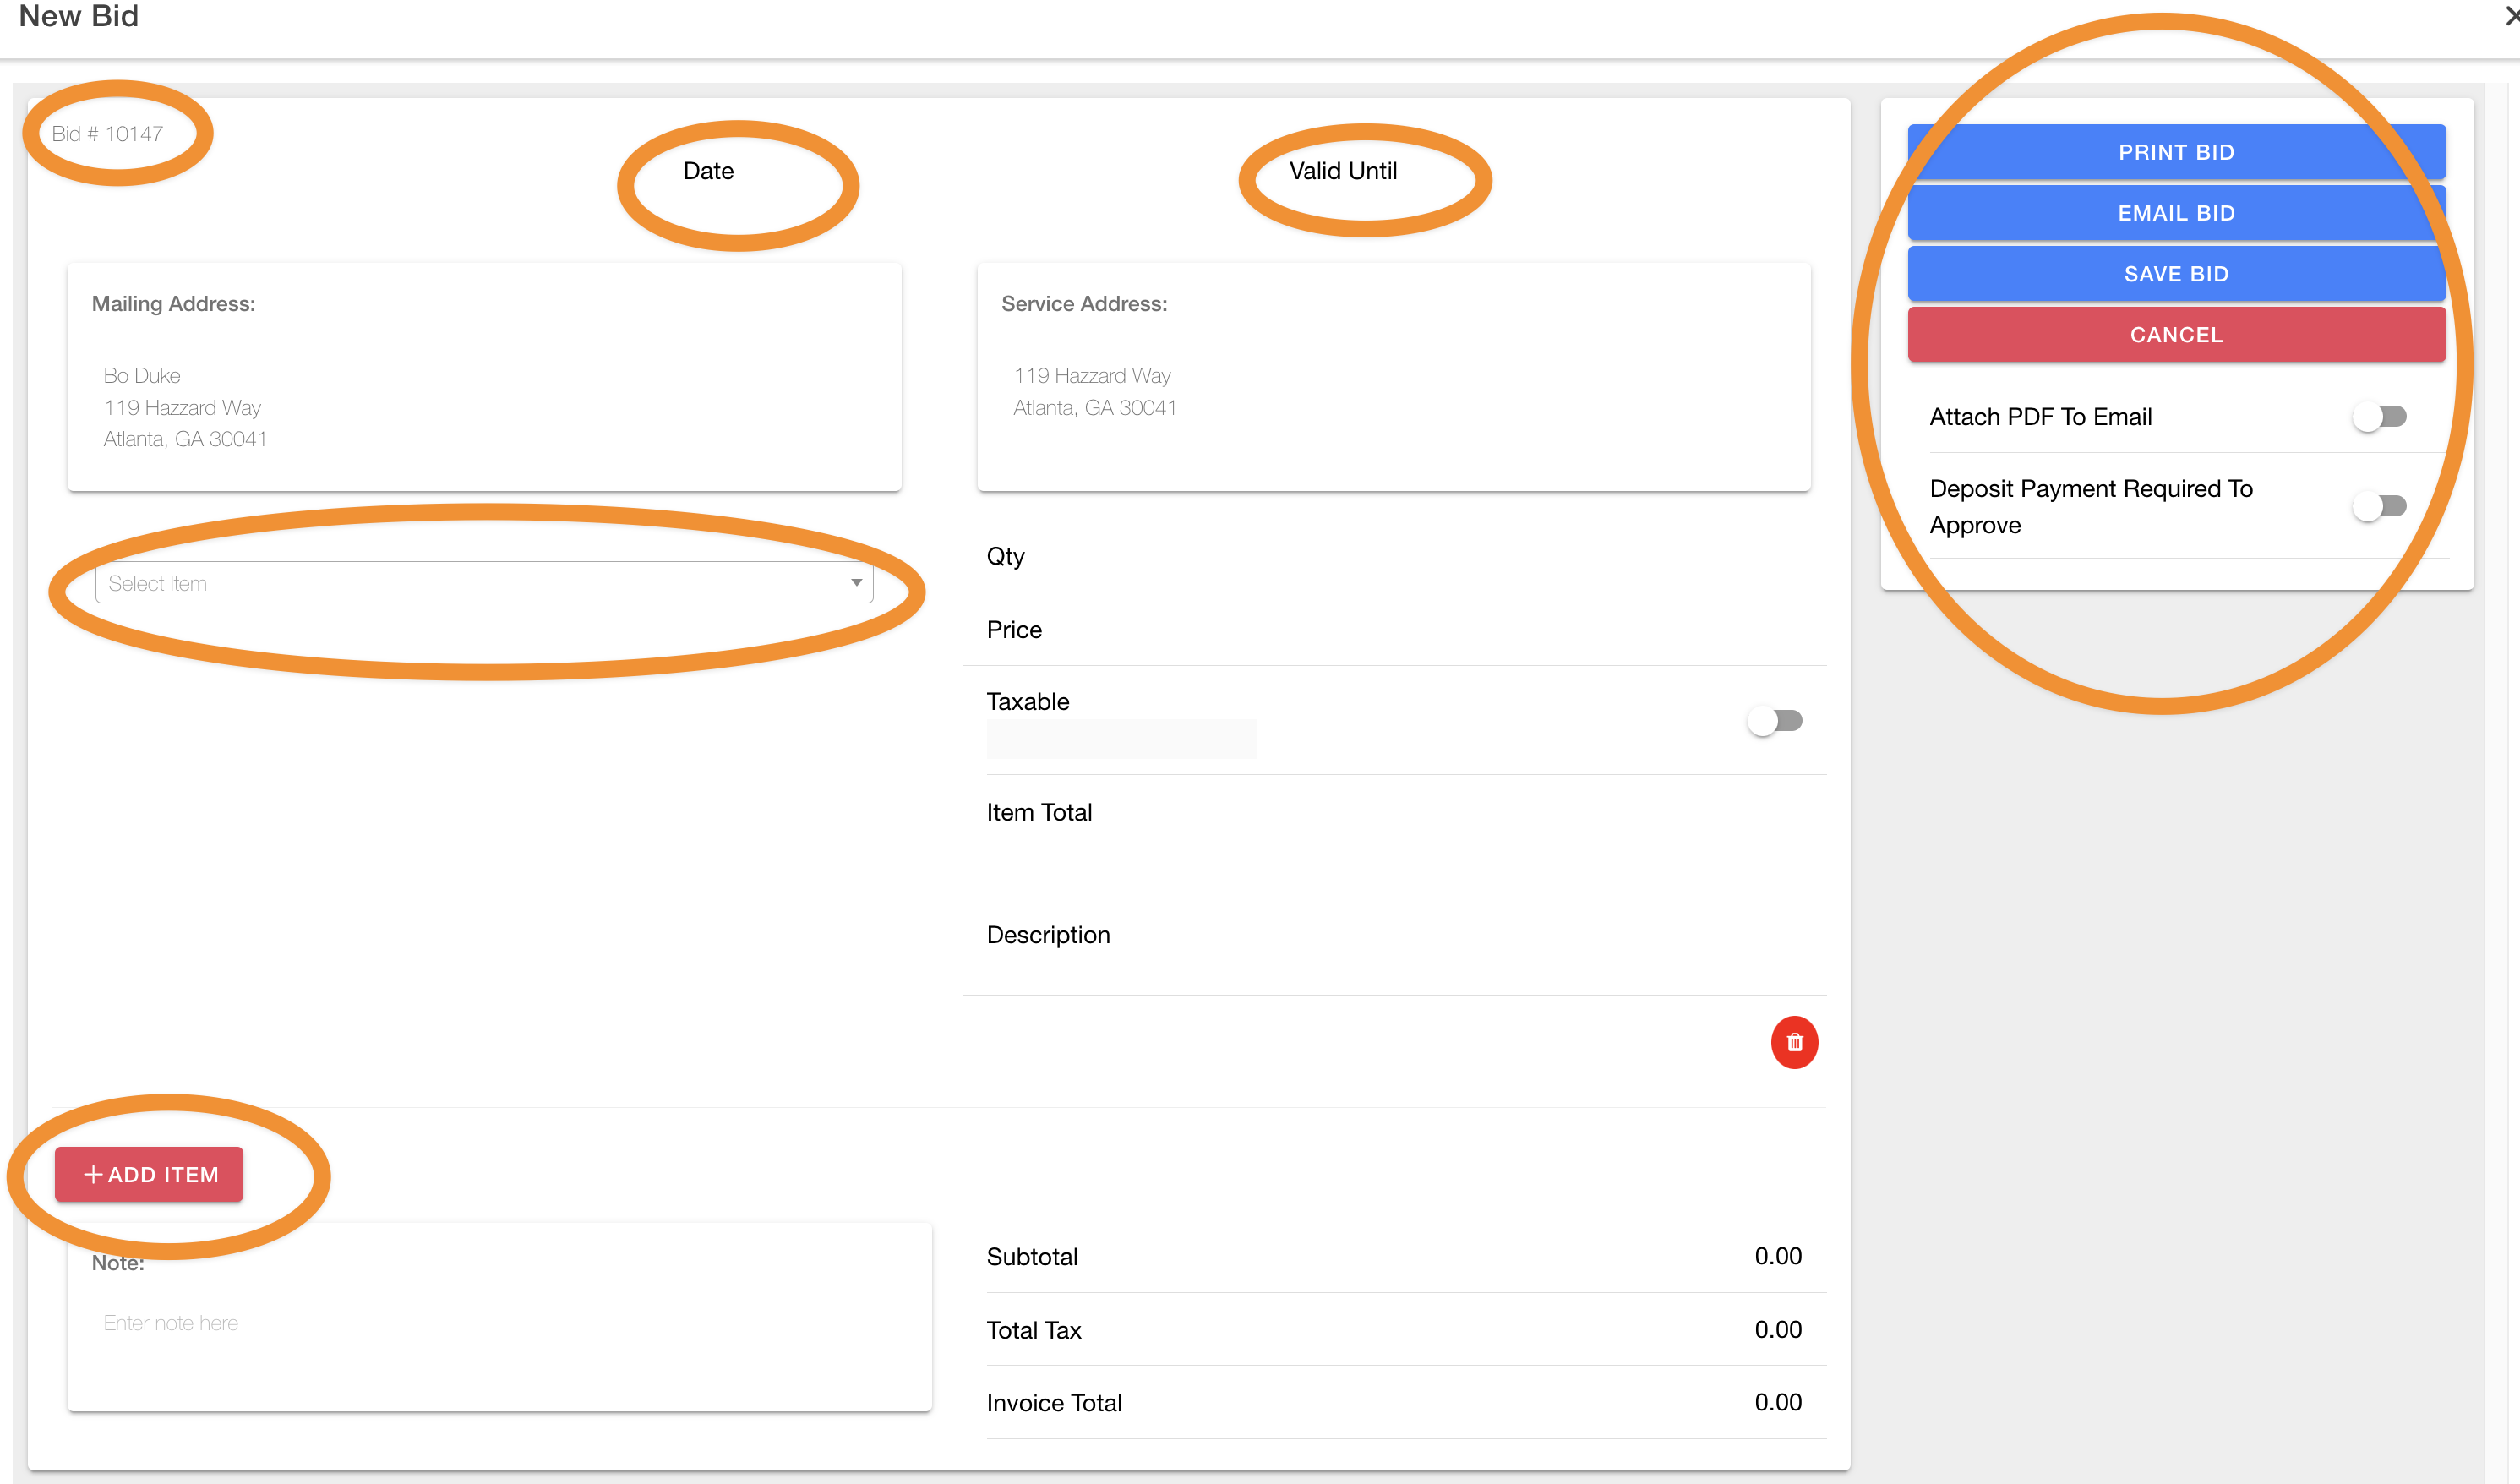Click the Qty field
Screen dimensions: 2520x1484
click(1400, 557)
